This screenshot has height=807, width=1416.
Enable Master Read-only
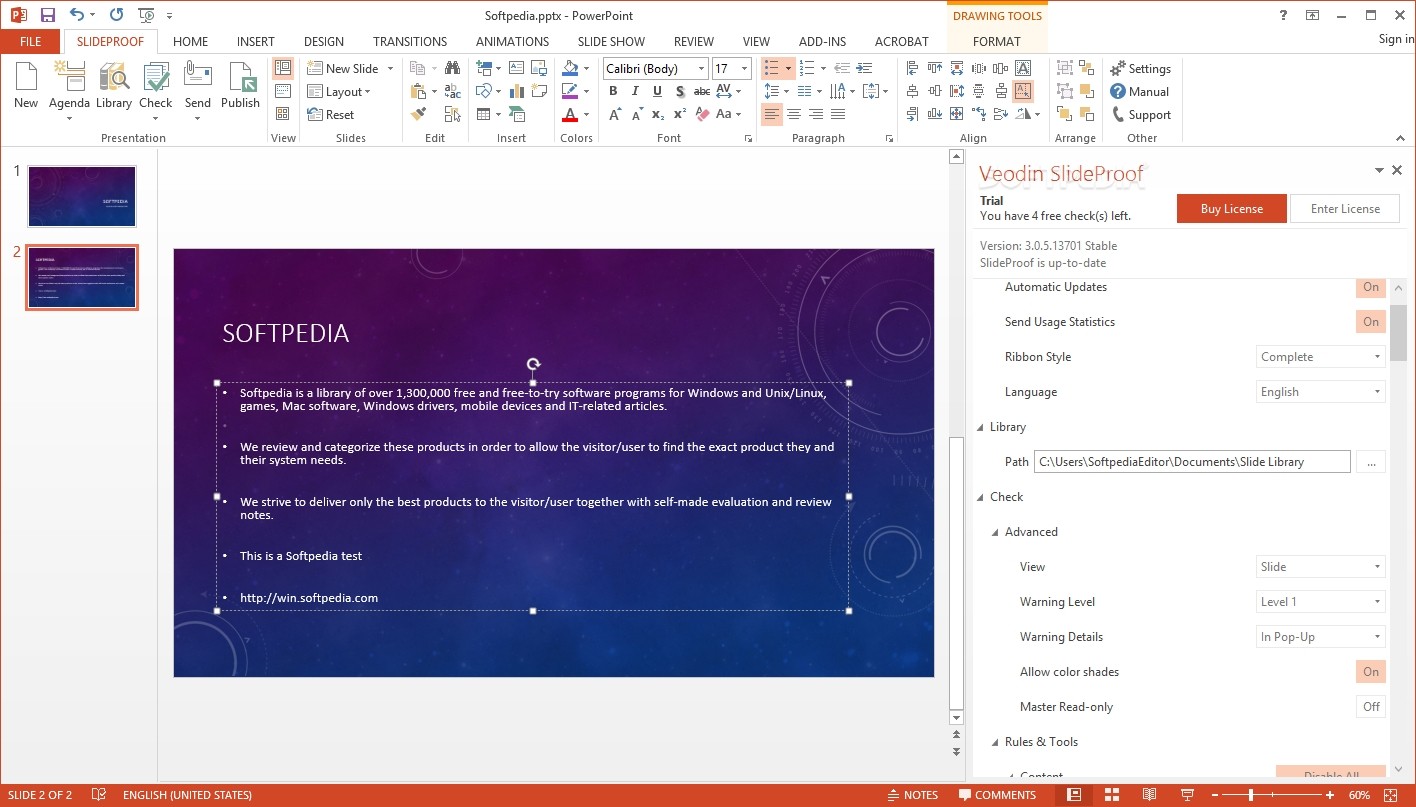pos(1371,707)
